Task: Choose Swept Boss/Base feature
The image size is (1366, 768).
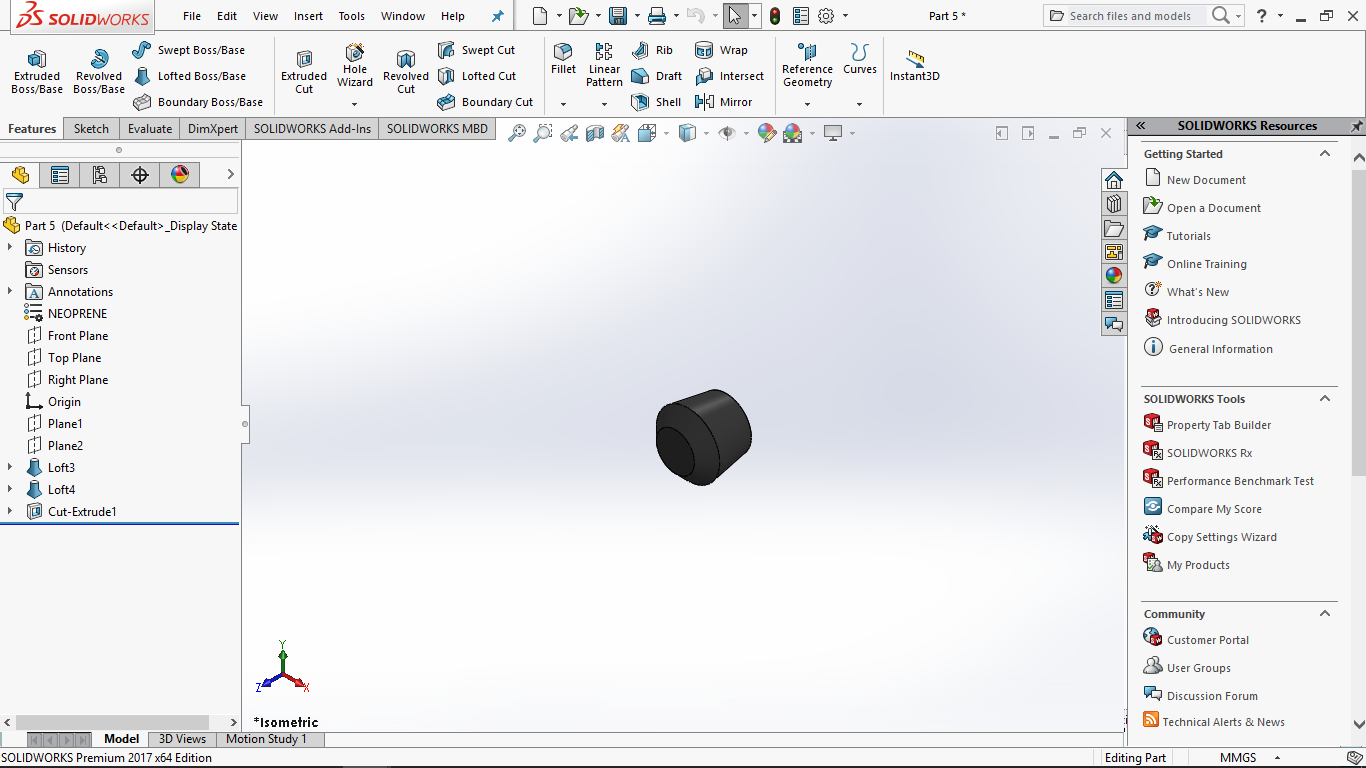Action: tap(188, 50)
